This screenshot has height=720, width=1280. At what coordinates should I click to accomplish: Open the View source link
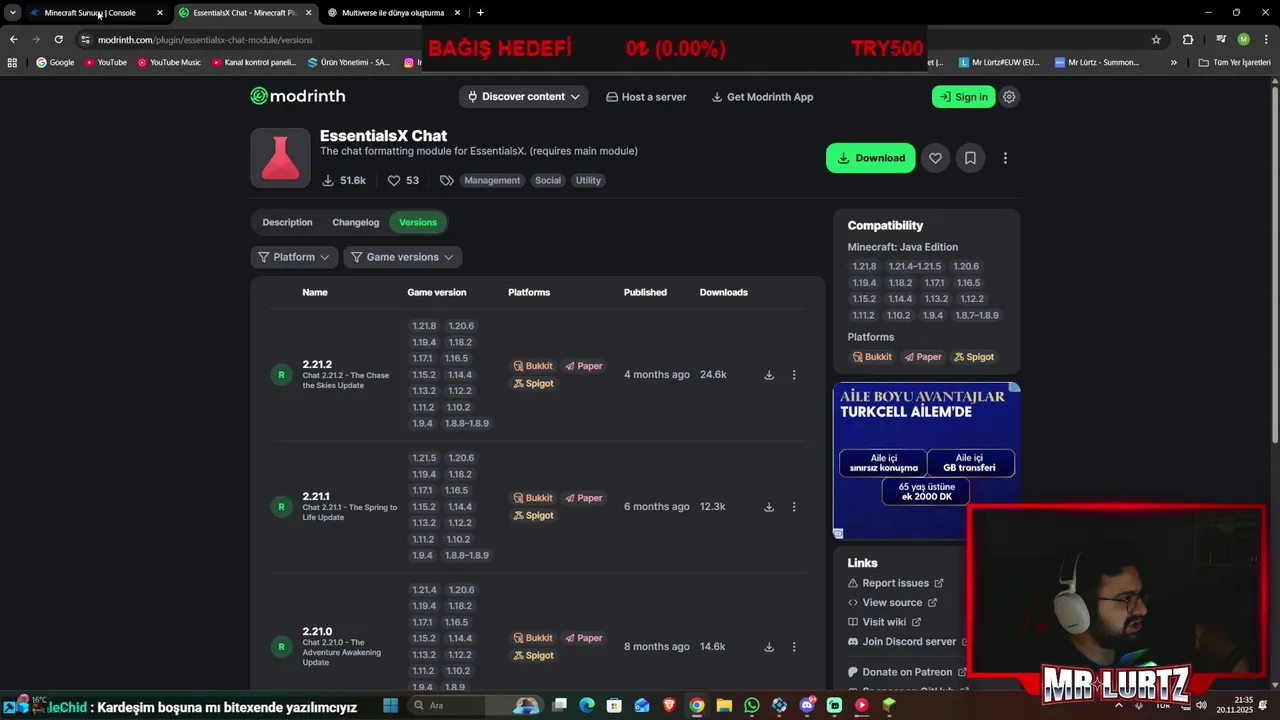[892, 602]
